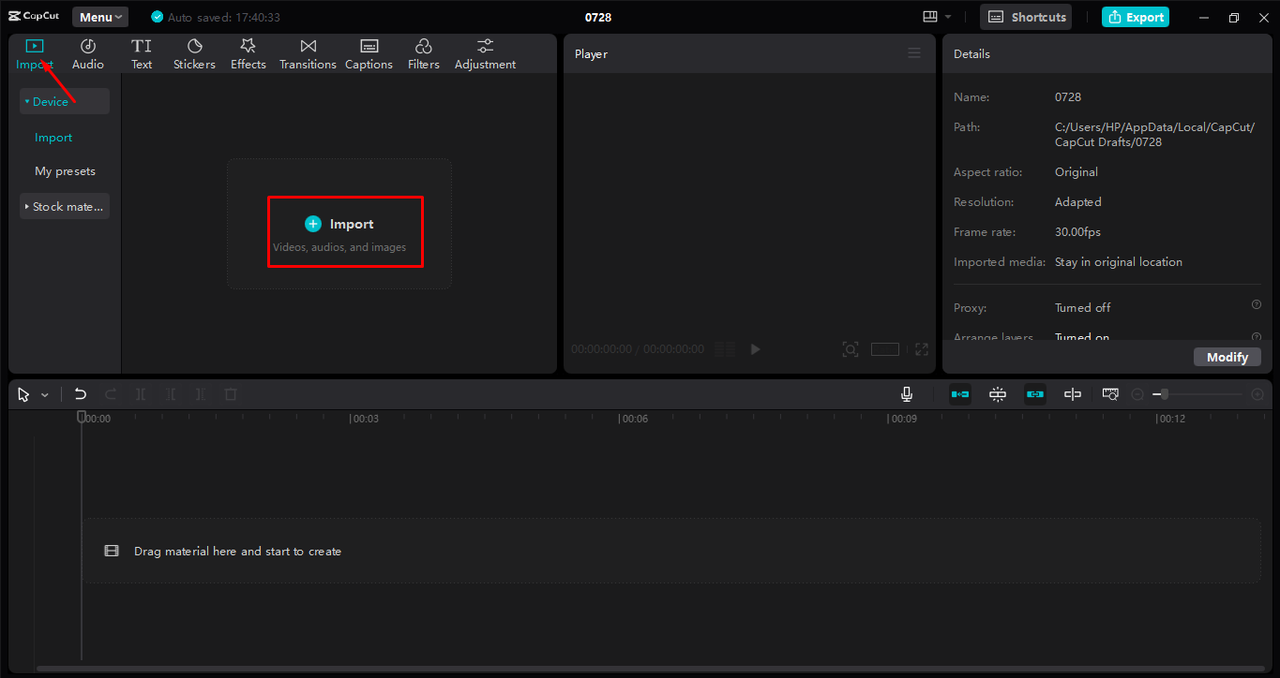Open the Captions tab
The width and height of the screenshot is (1280, 678).
click(369, 54)
